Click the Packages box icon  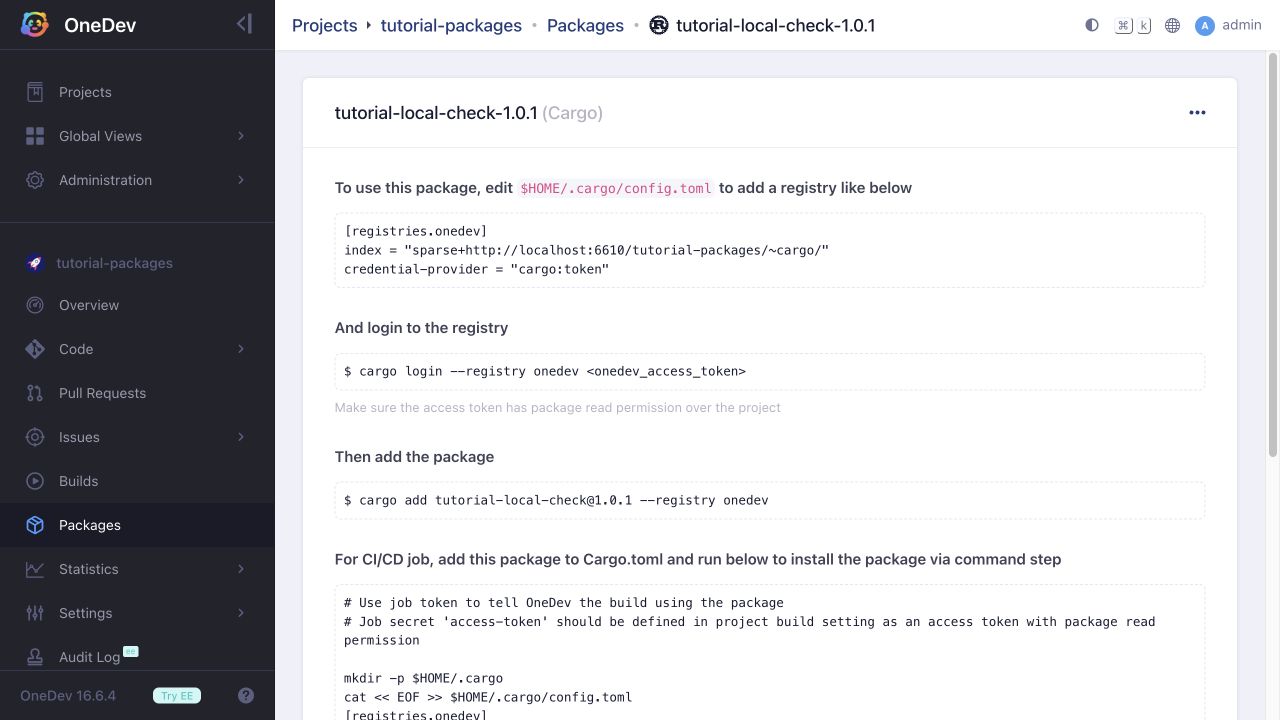35,525
